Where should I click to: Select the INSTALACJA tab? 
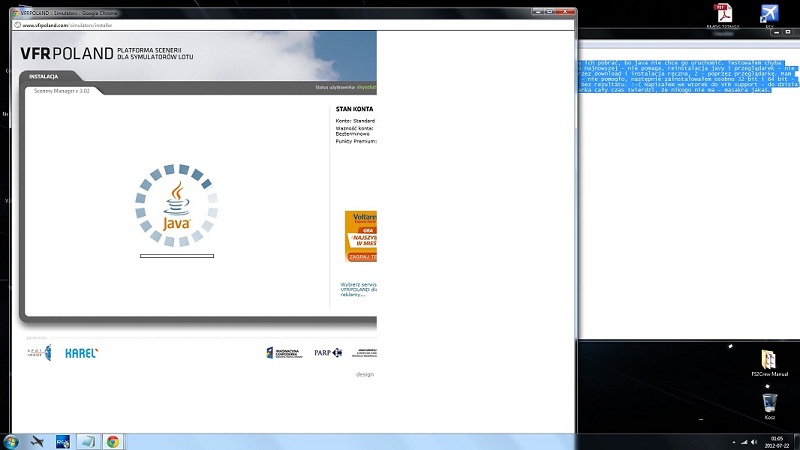pos(44,76)
